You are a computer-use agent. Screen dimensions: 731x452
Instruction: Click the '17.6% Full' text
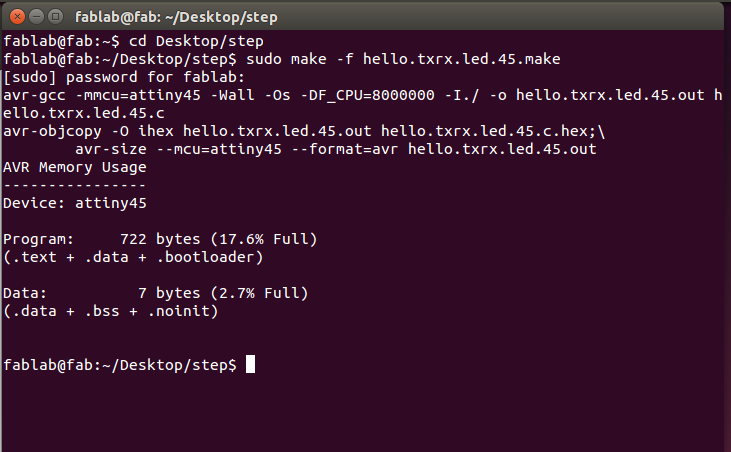(x=264, y=239)
